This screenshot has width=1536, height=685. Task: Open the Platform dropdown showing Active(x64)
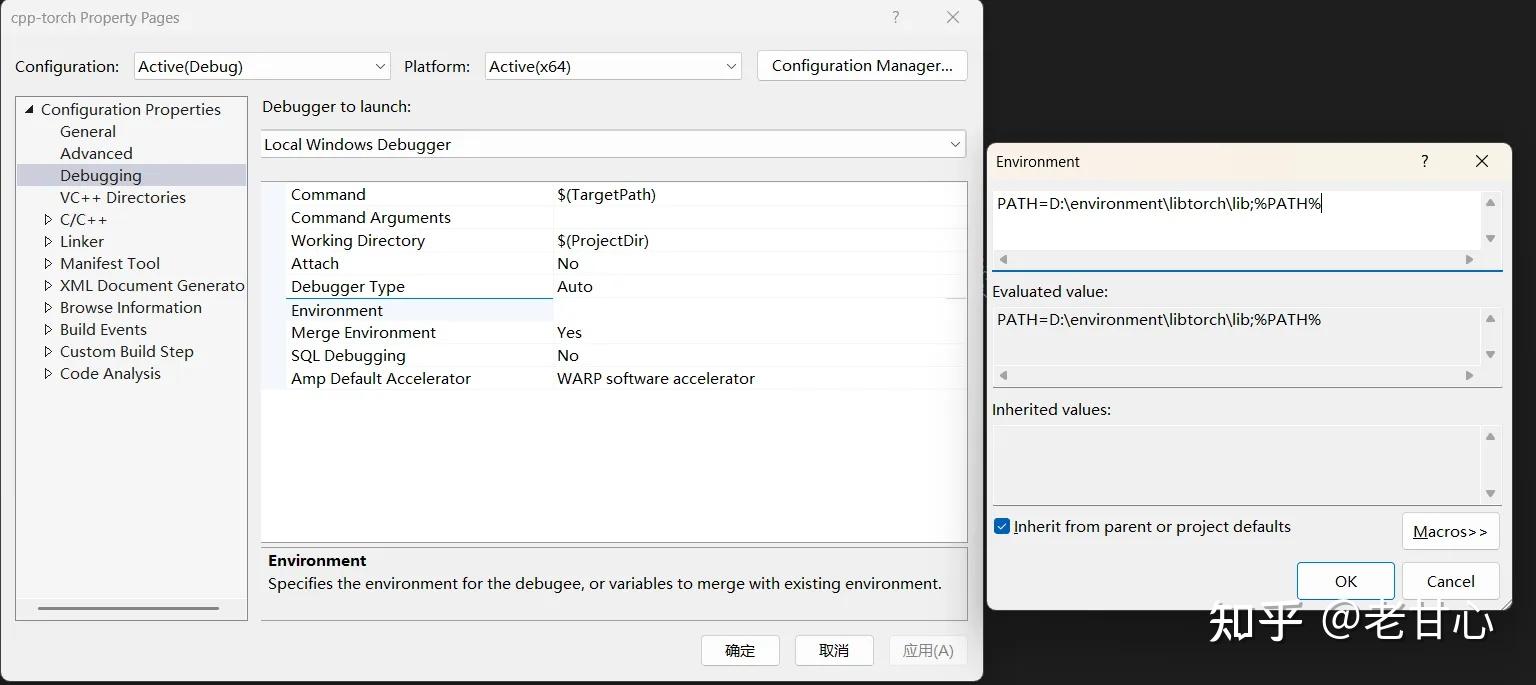coord(731,65)
